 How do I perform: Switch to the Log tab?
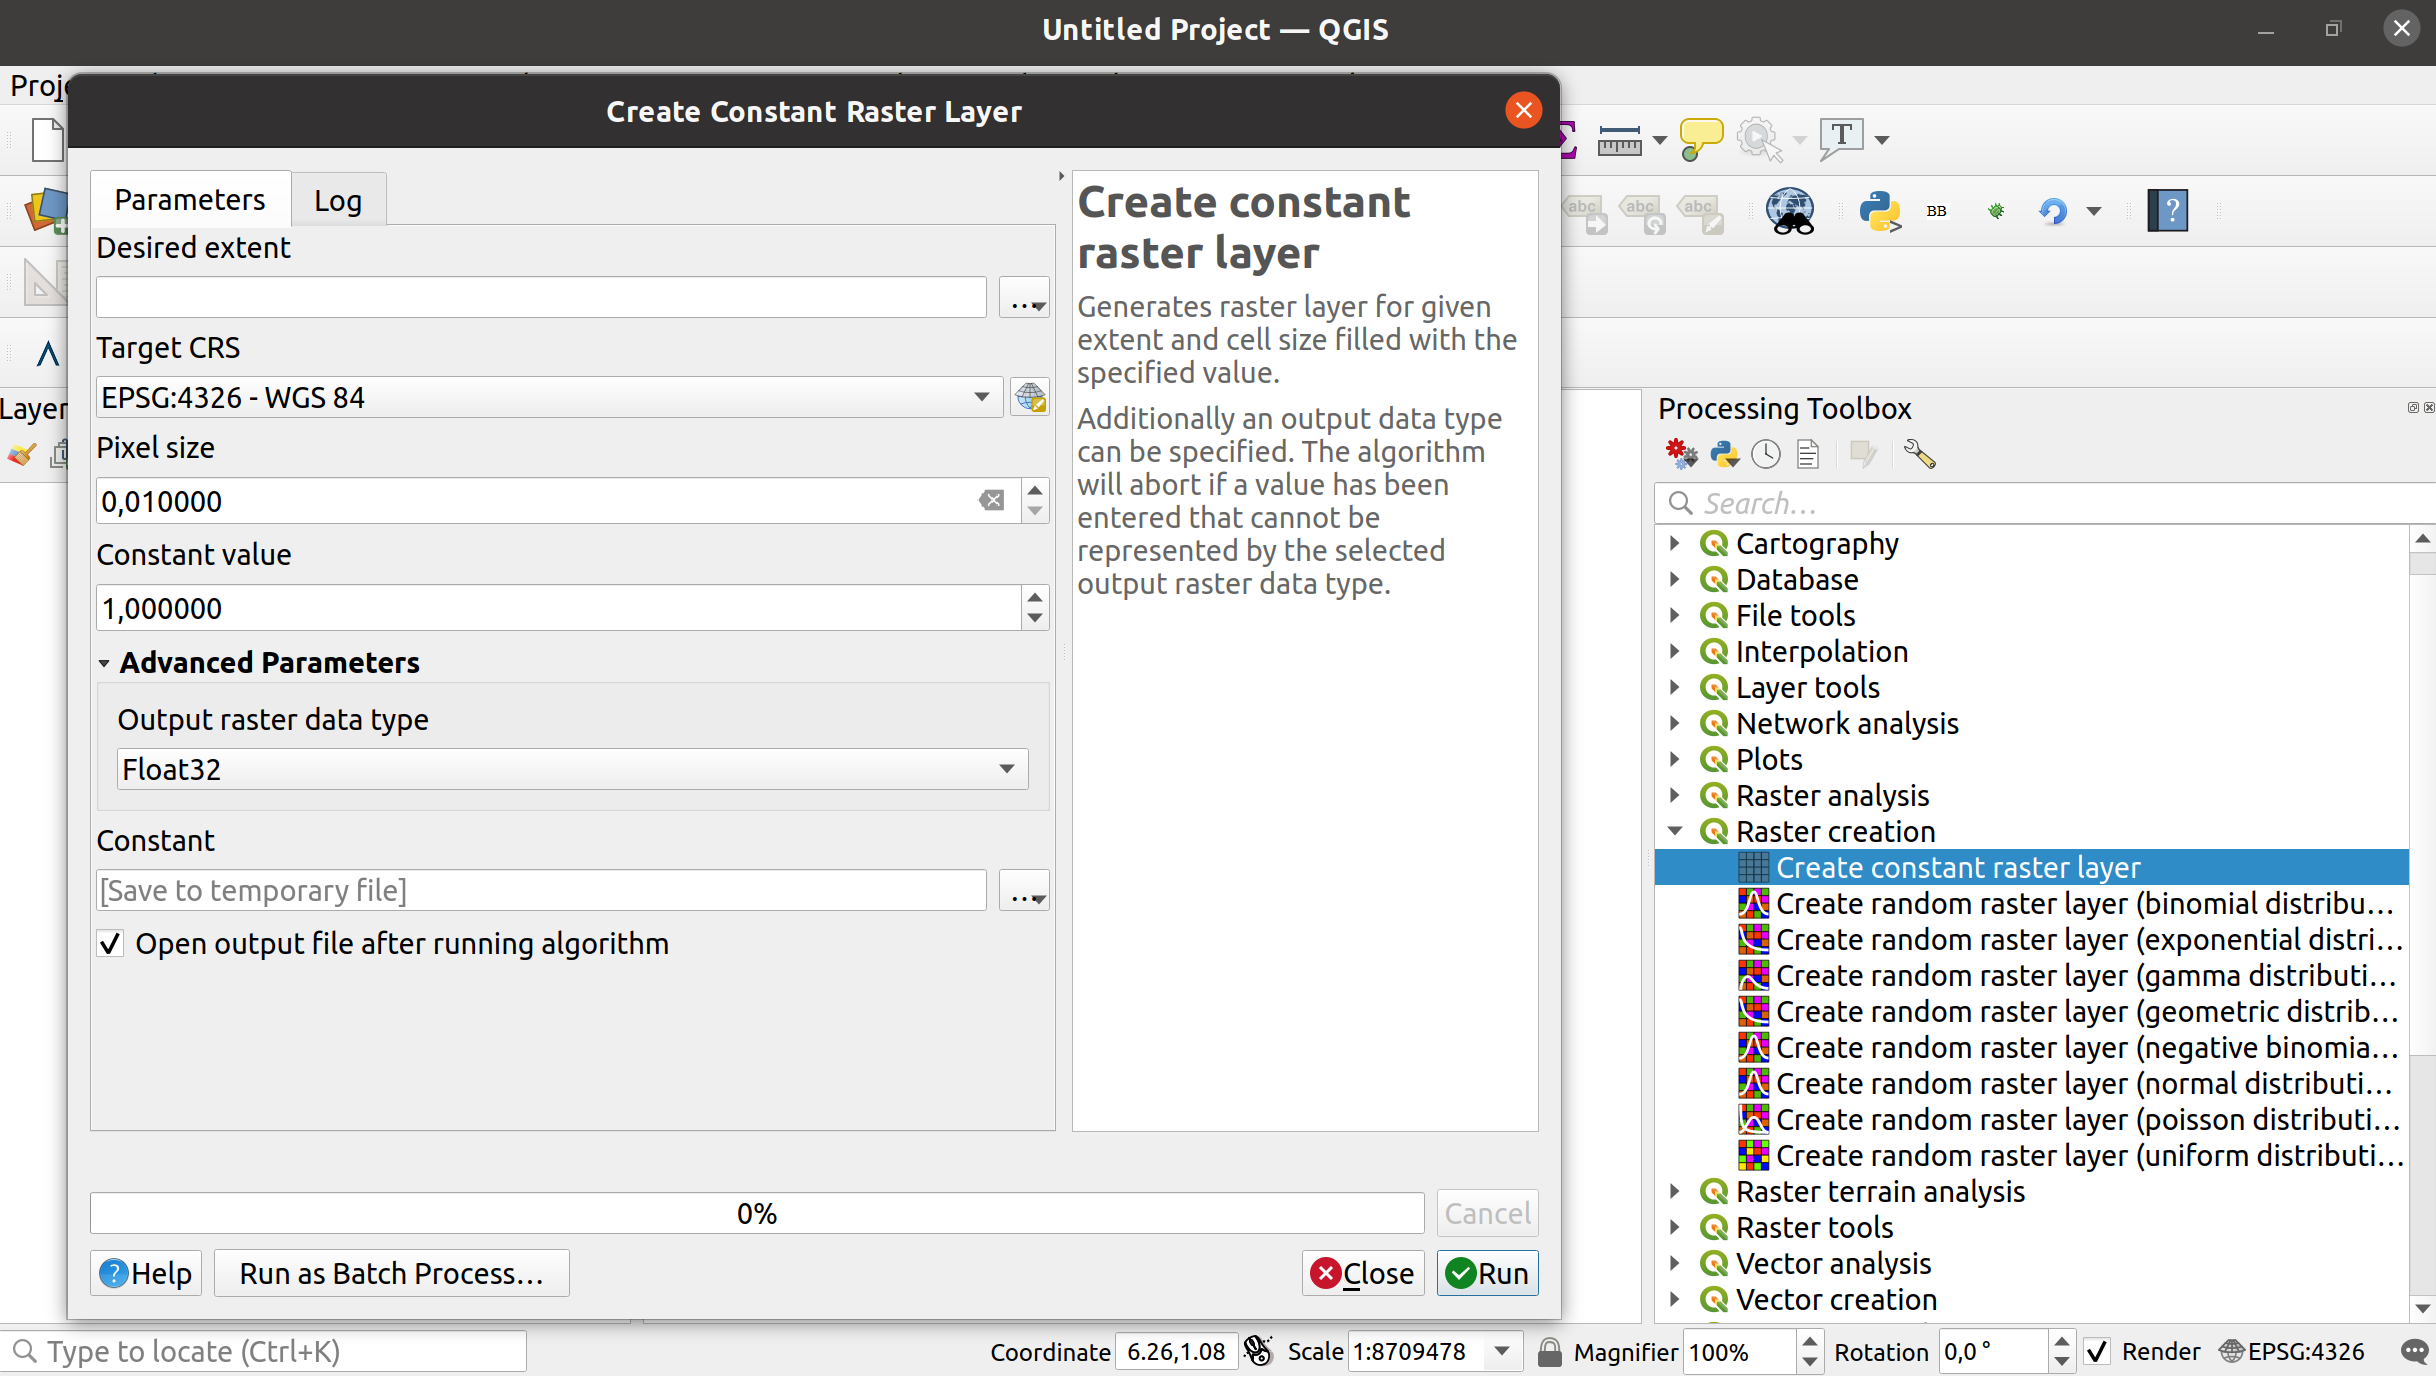tap(338, 201)
